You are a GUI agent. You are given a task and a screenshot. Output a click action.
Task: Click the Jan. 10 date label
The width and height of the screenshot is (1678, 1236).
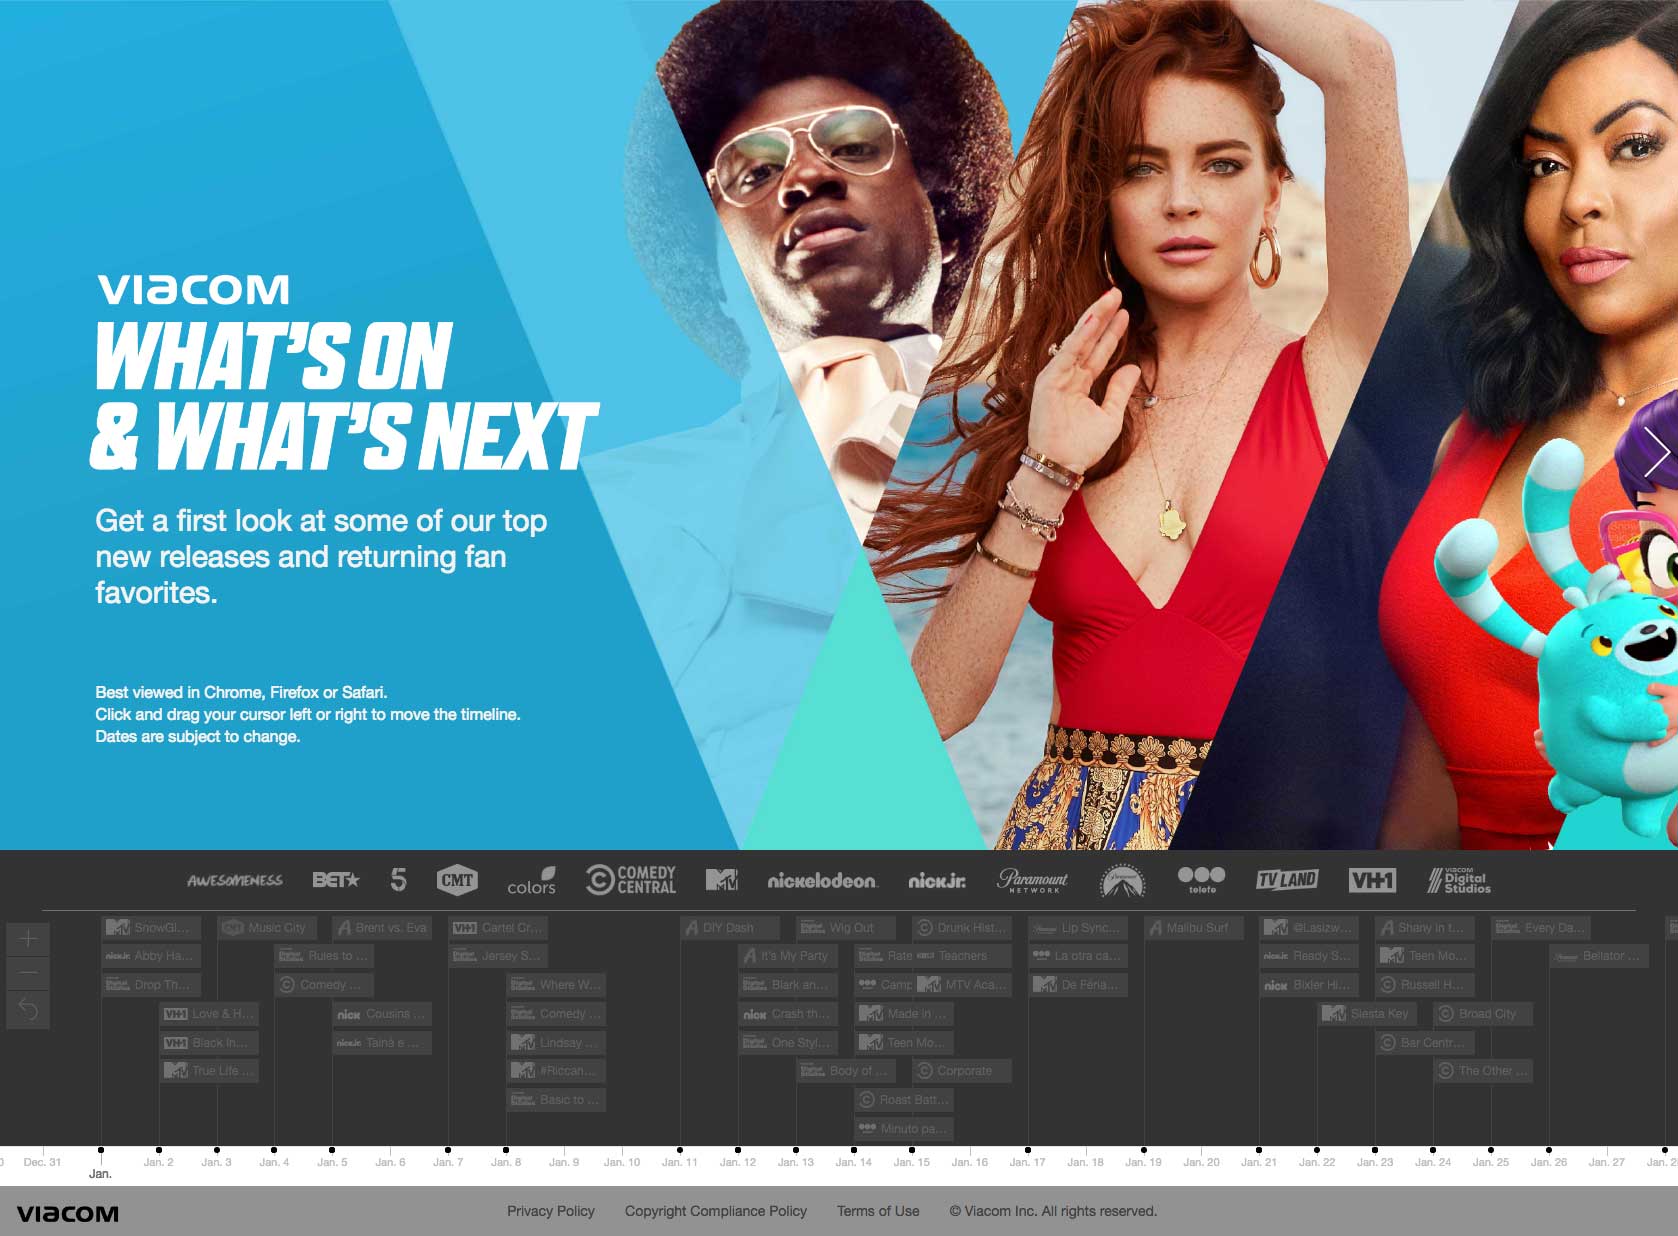[x=622, y=1162]
